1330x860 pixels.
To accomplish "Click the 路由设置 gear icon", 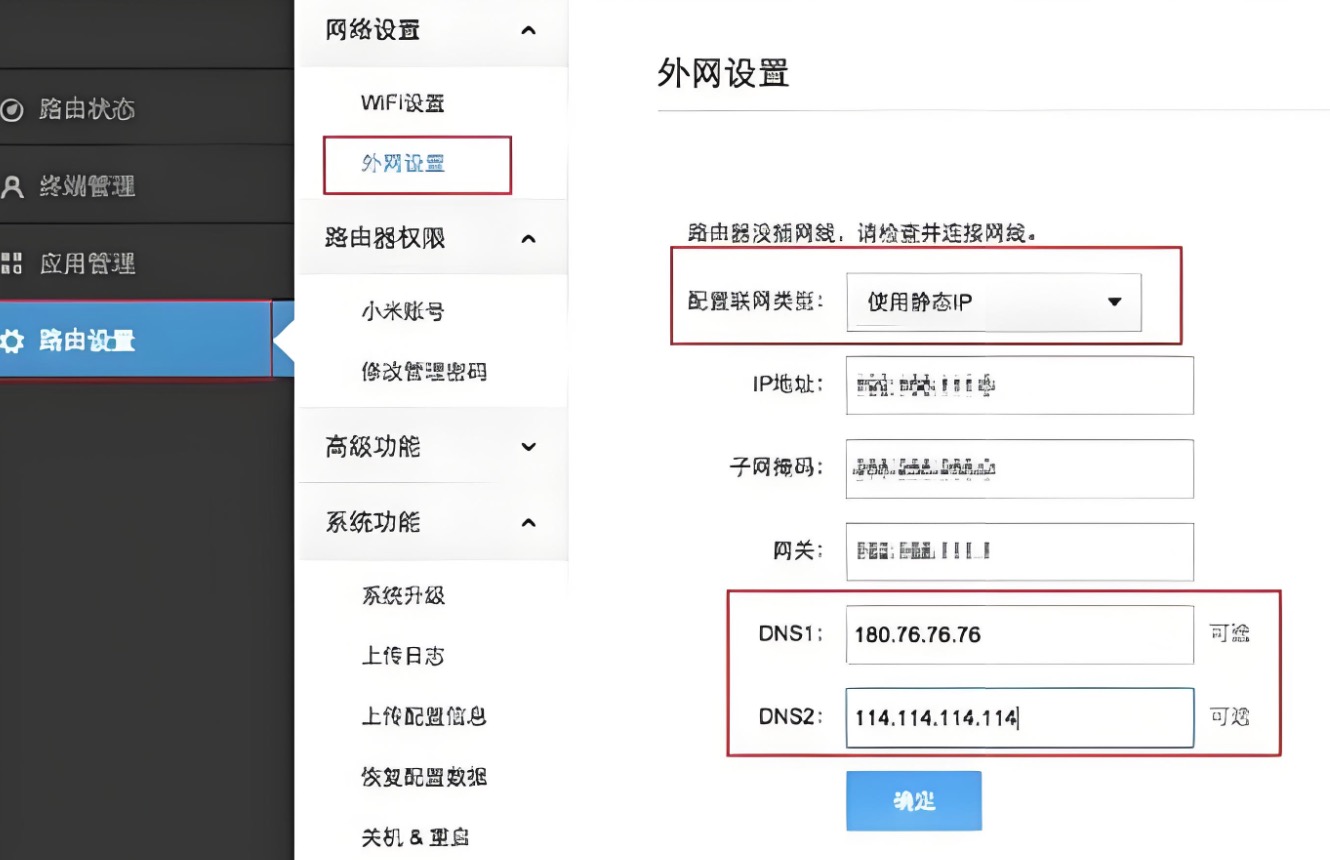I will pyautogui.click(x=11, y=341).
